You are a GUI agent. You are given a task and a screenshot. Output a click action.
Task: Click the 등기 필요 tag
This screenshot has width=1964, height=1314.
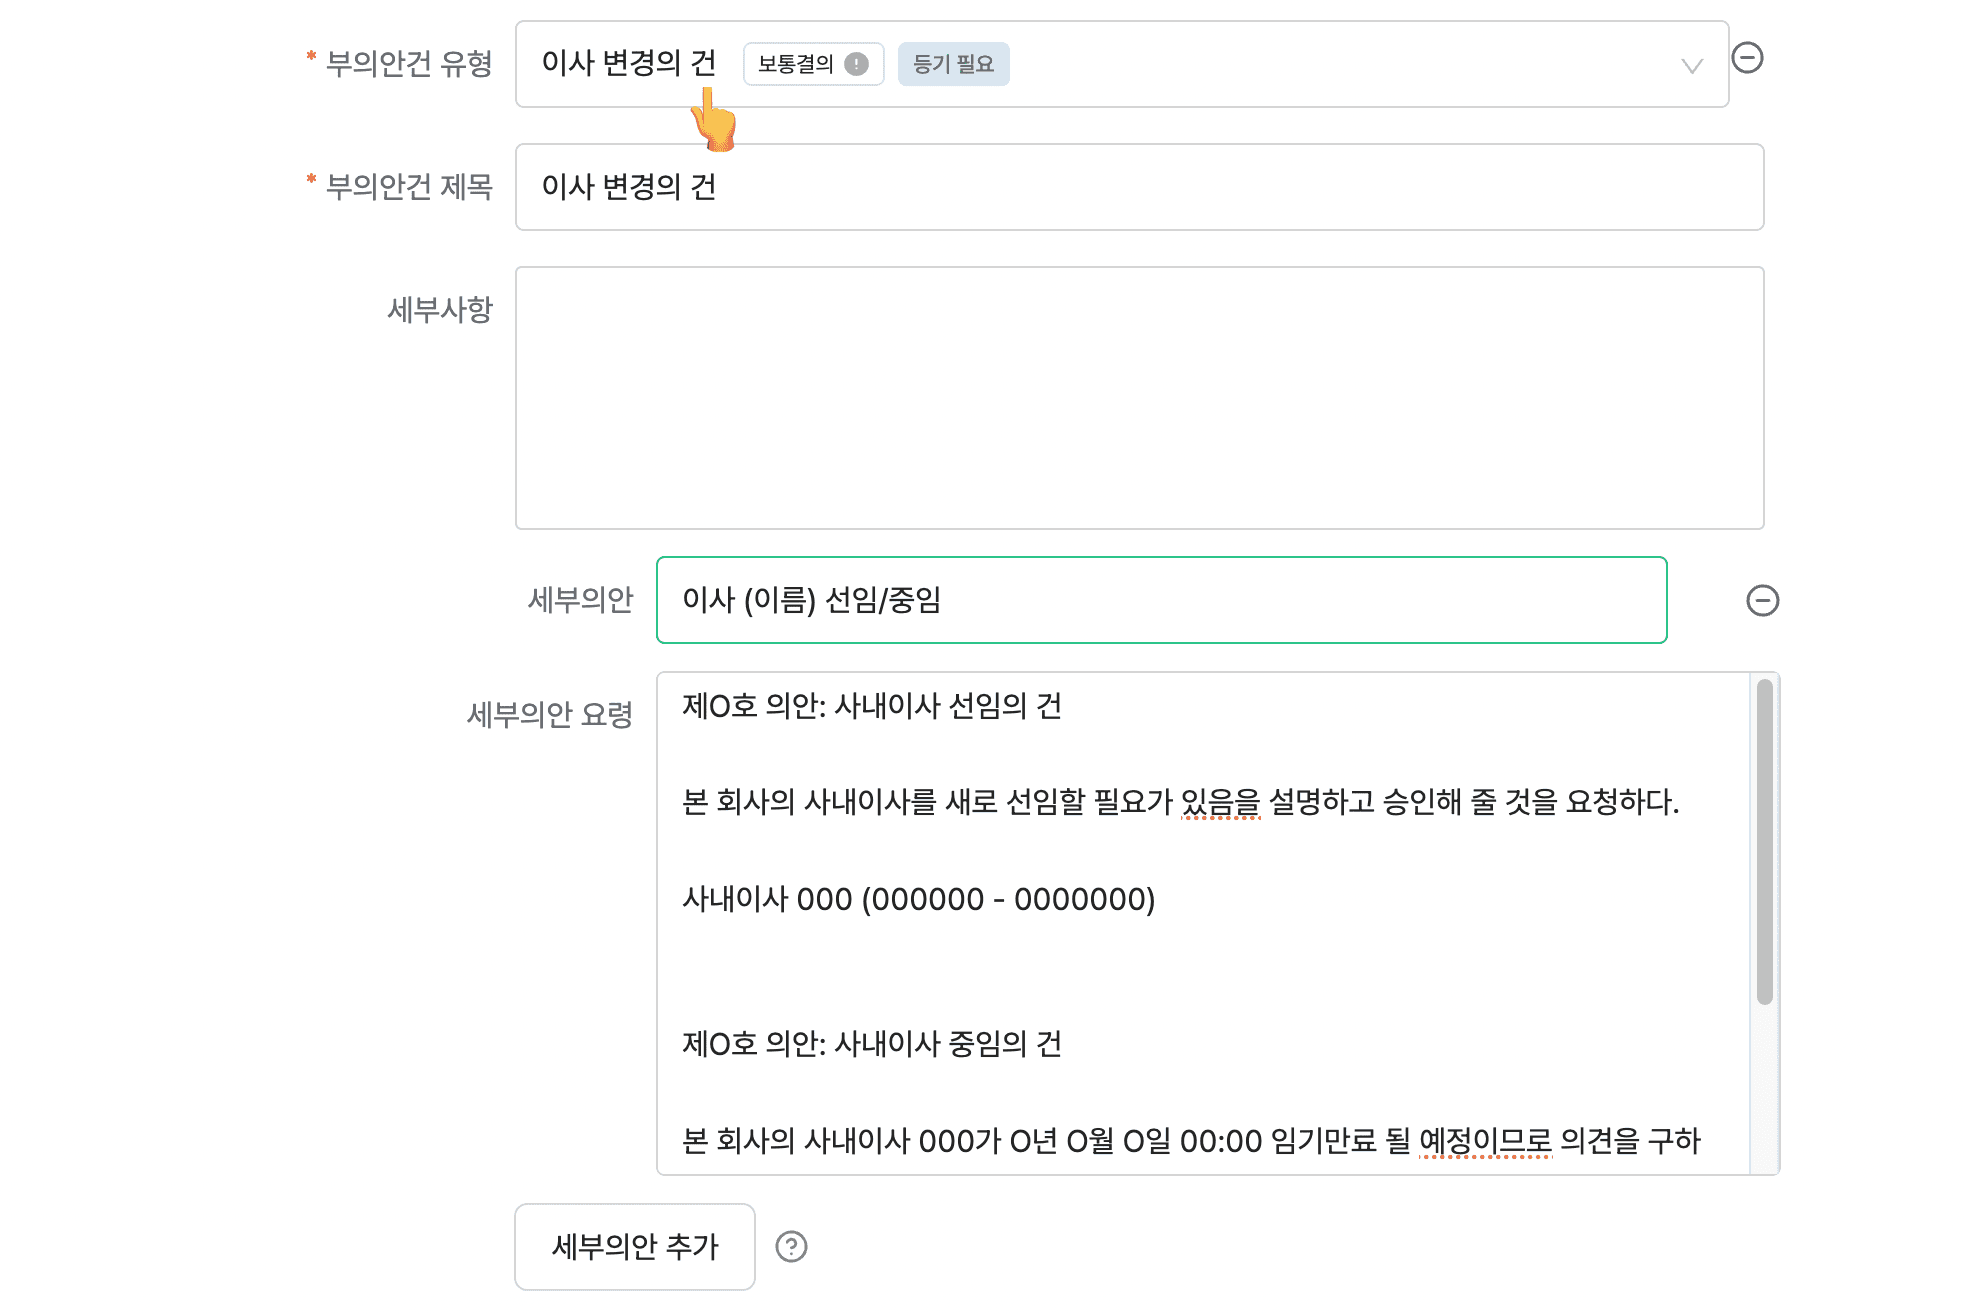(x=953, y=64)
